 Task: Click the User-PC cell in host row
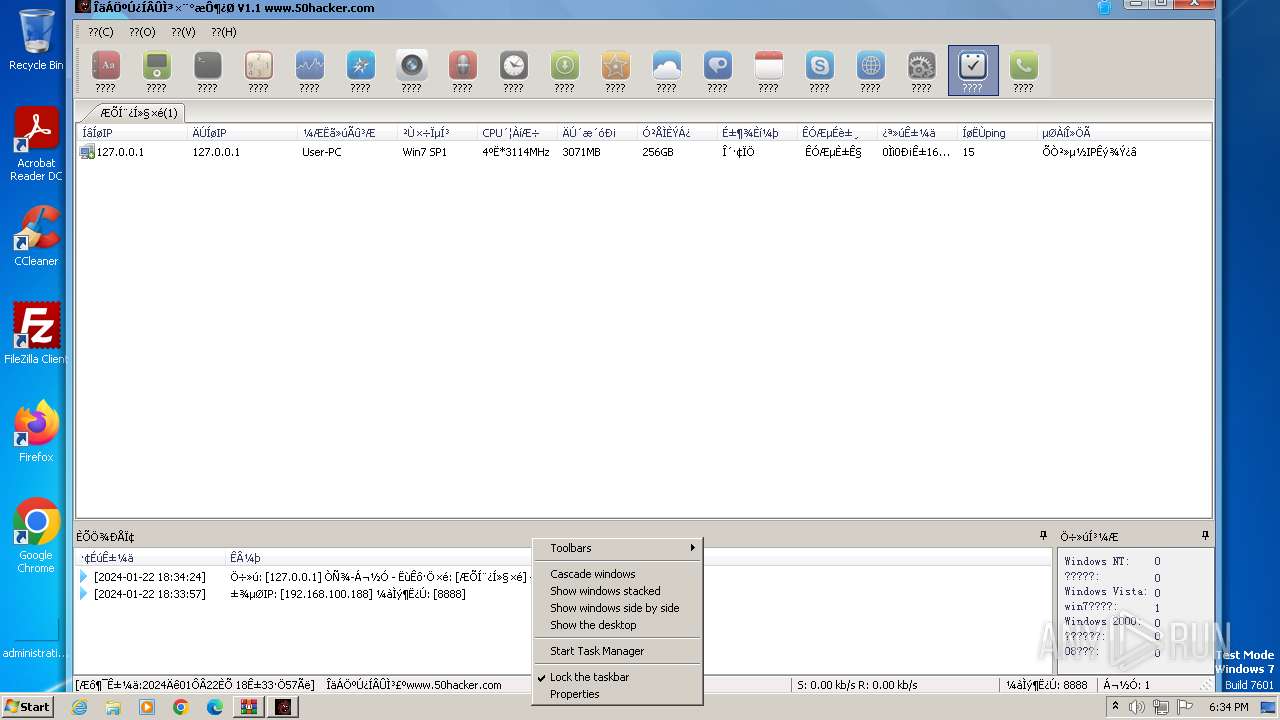(321, 152)
